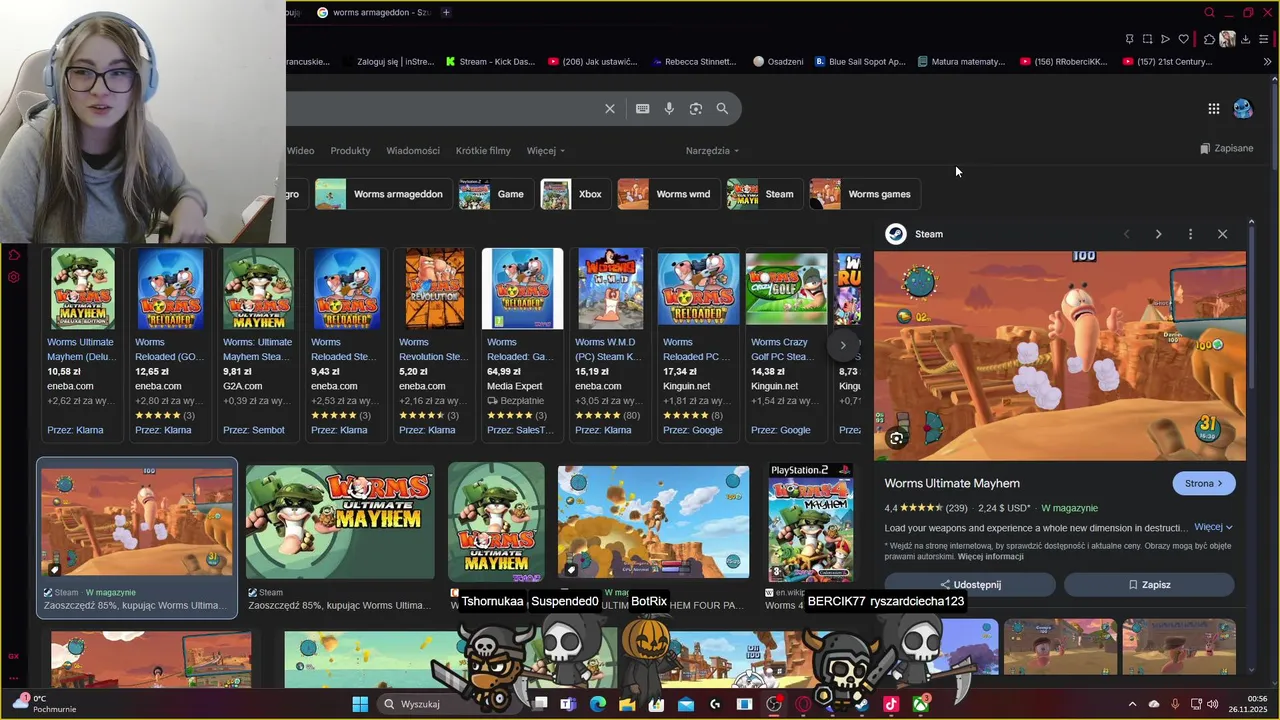Go to next image in Steam panel
The width and height of the screenshot is (1280, 720).
[x=1158, y=234]
